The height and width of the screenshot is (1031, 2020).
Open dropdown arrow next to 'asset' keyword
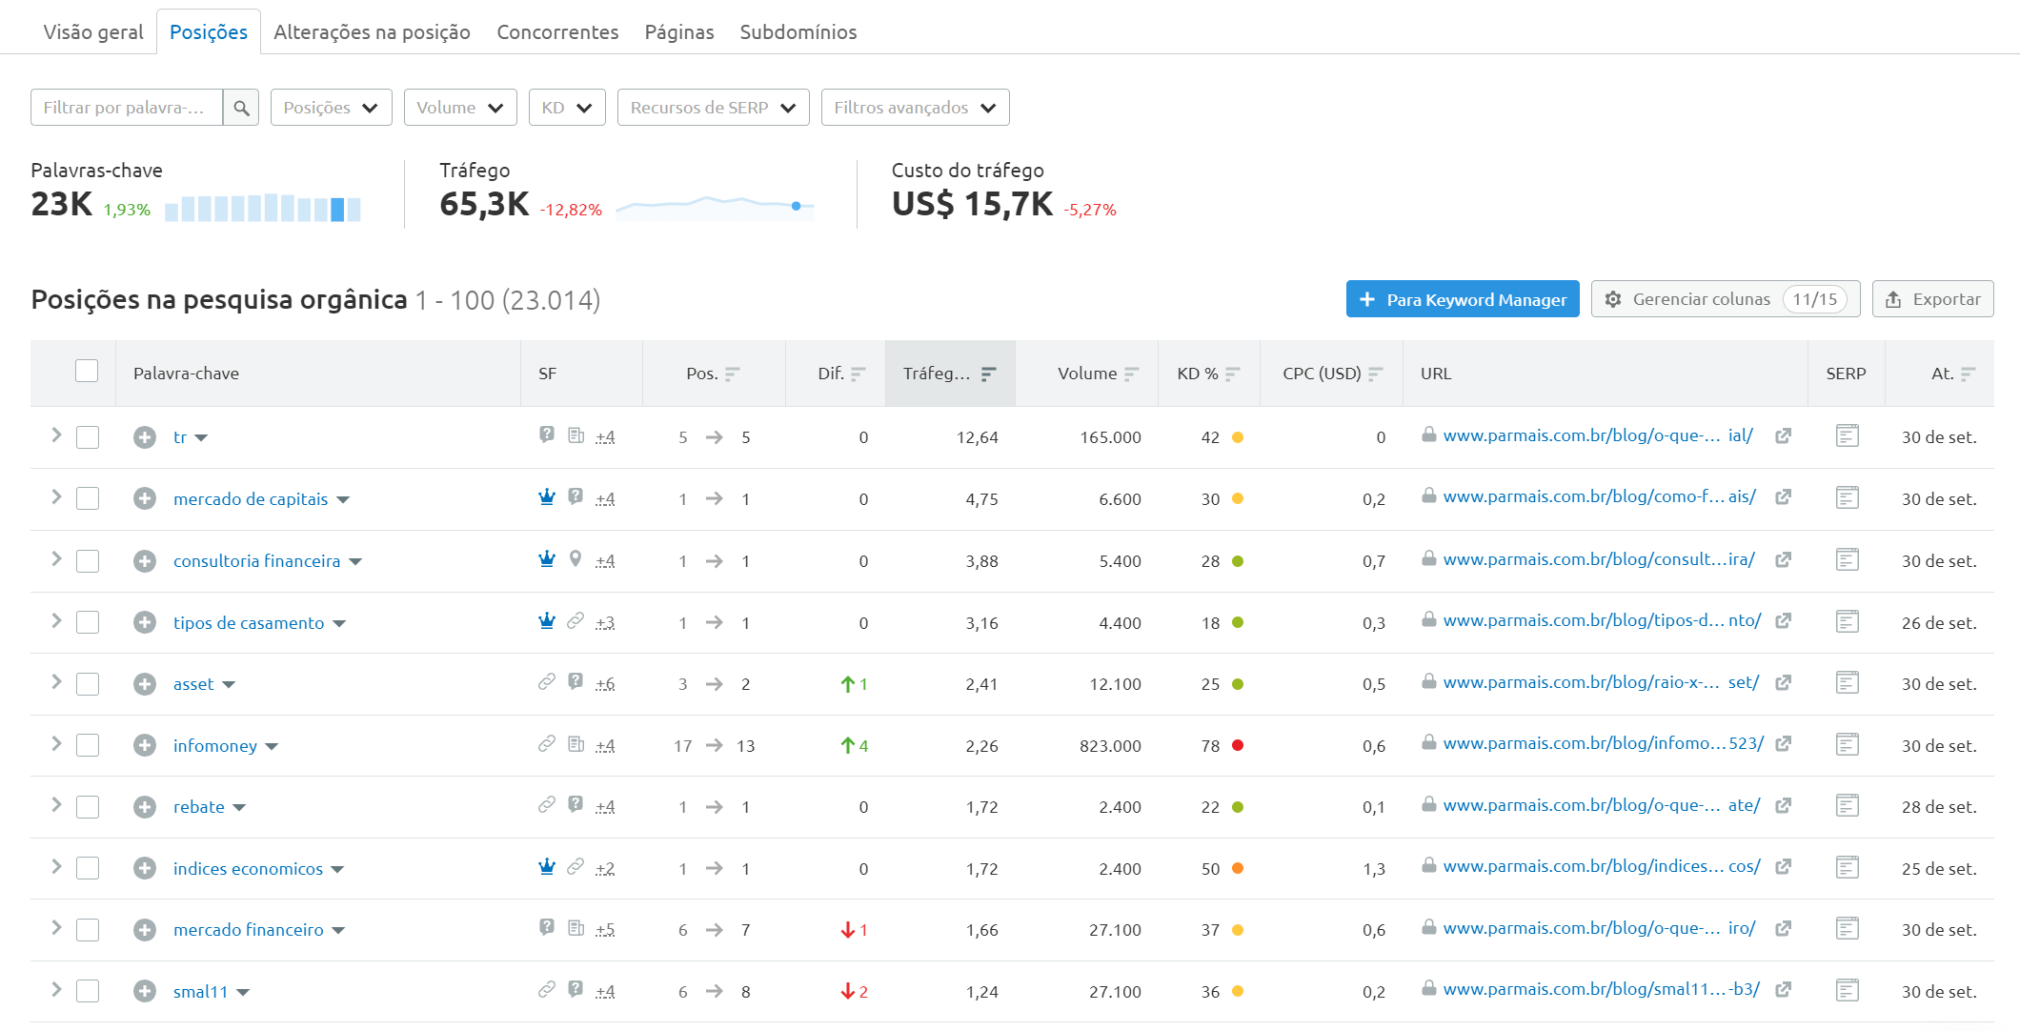click(x=229, y=685)
